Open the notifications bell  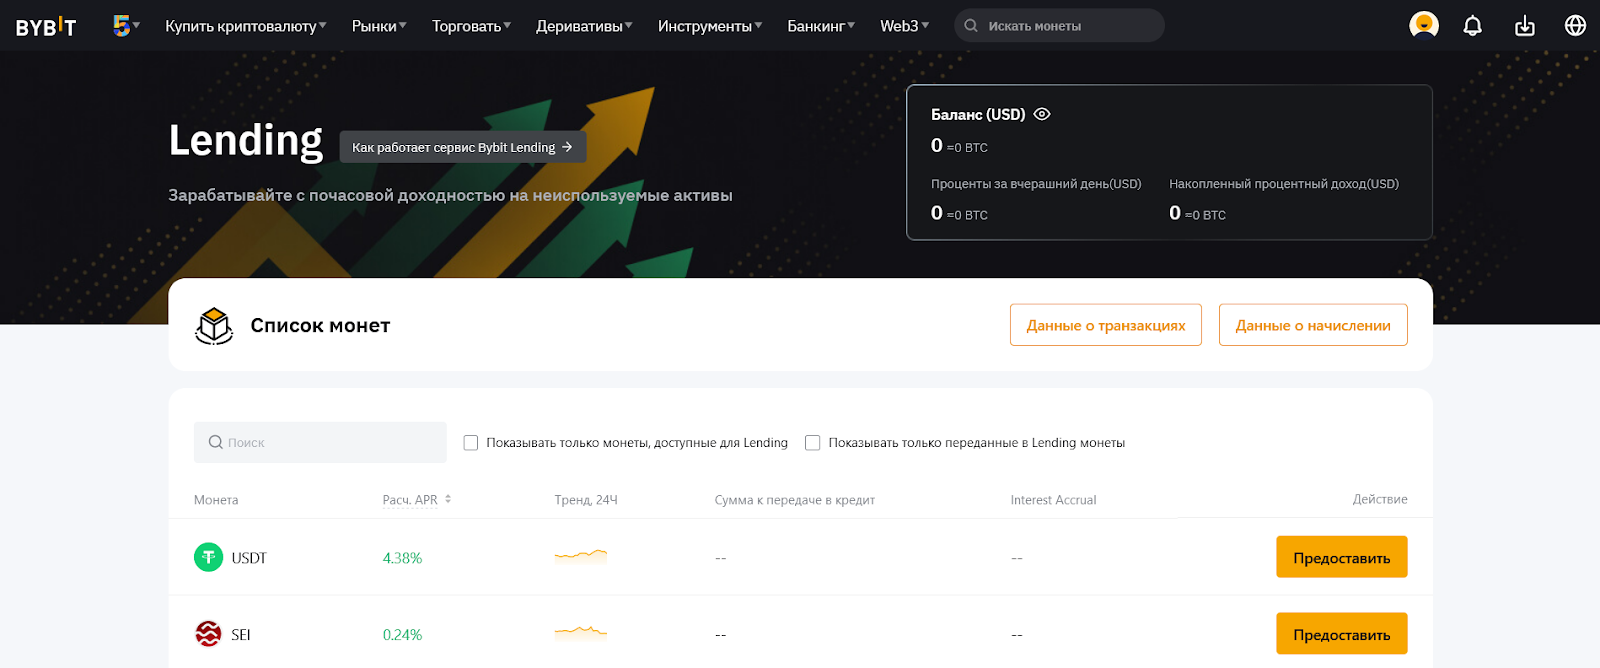point(1472,26)
